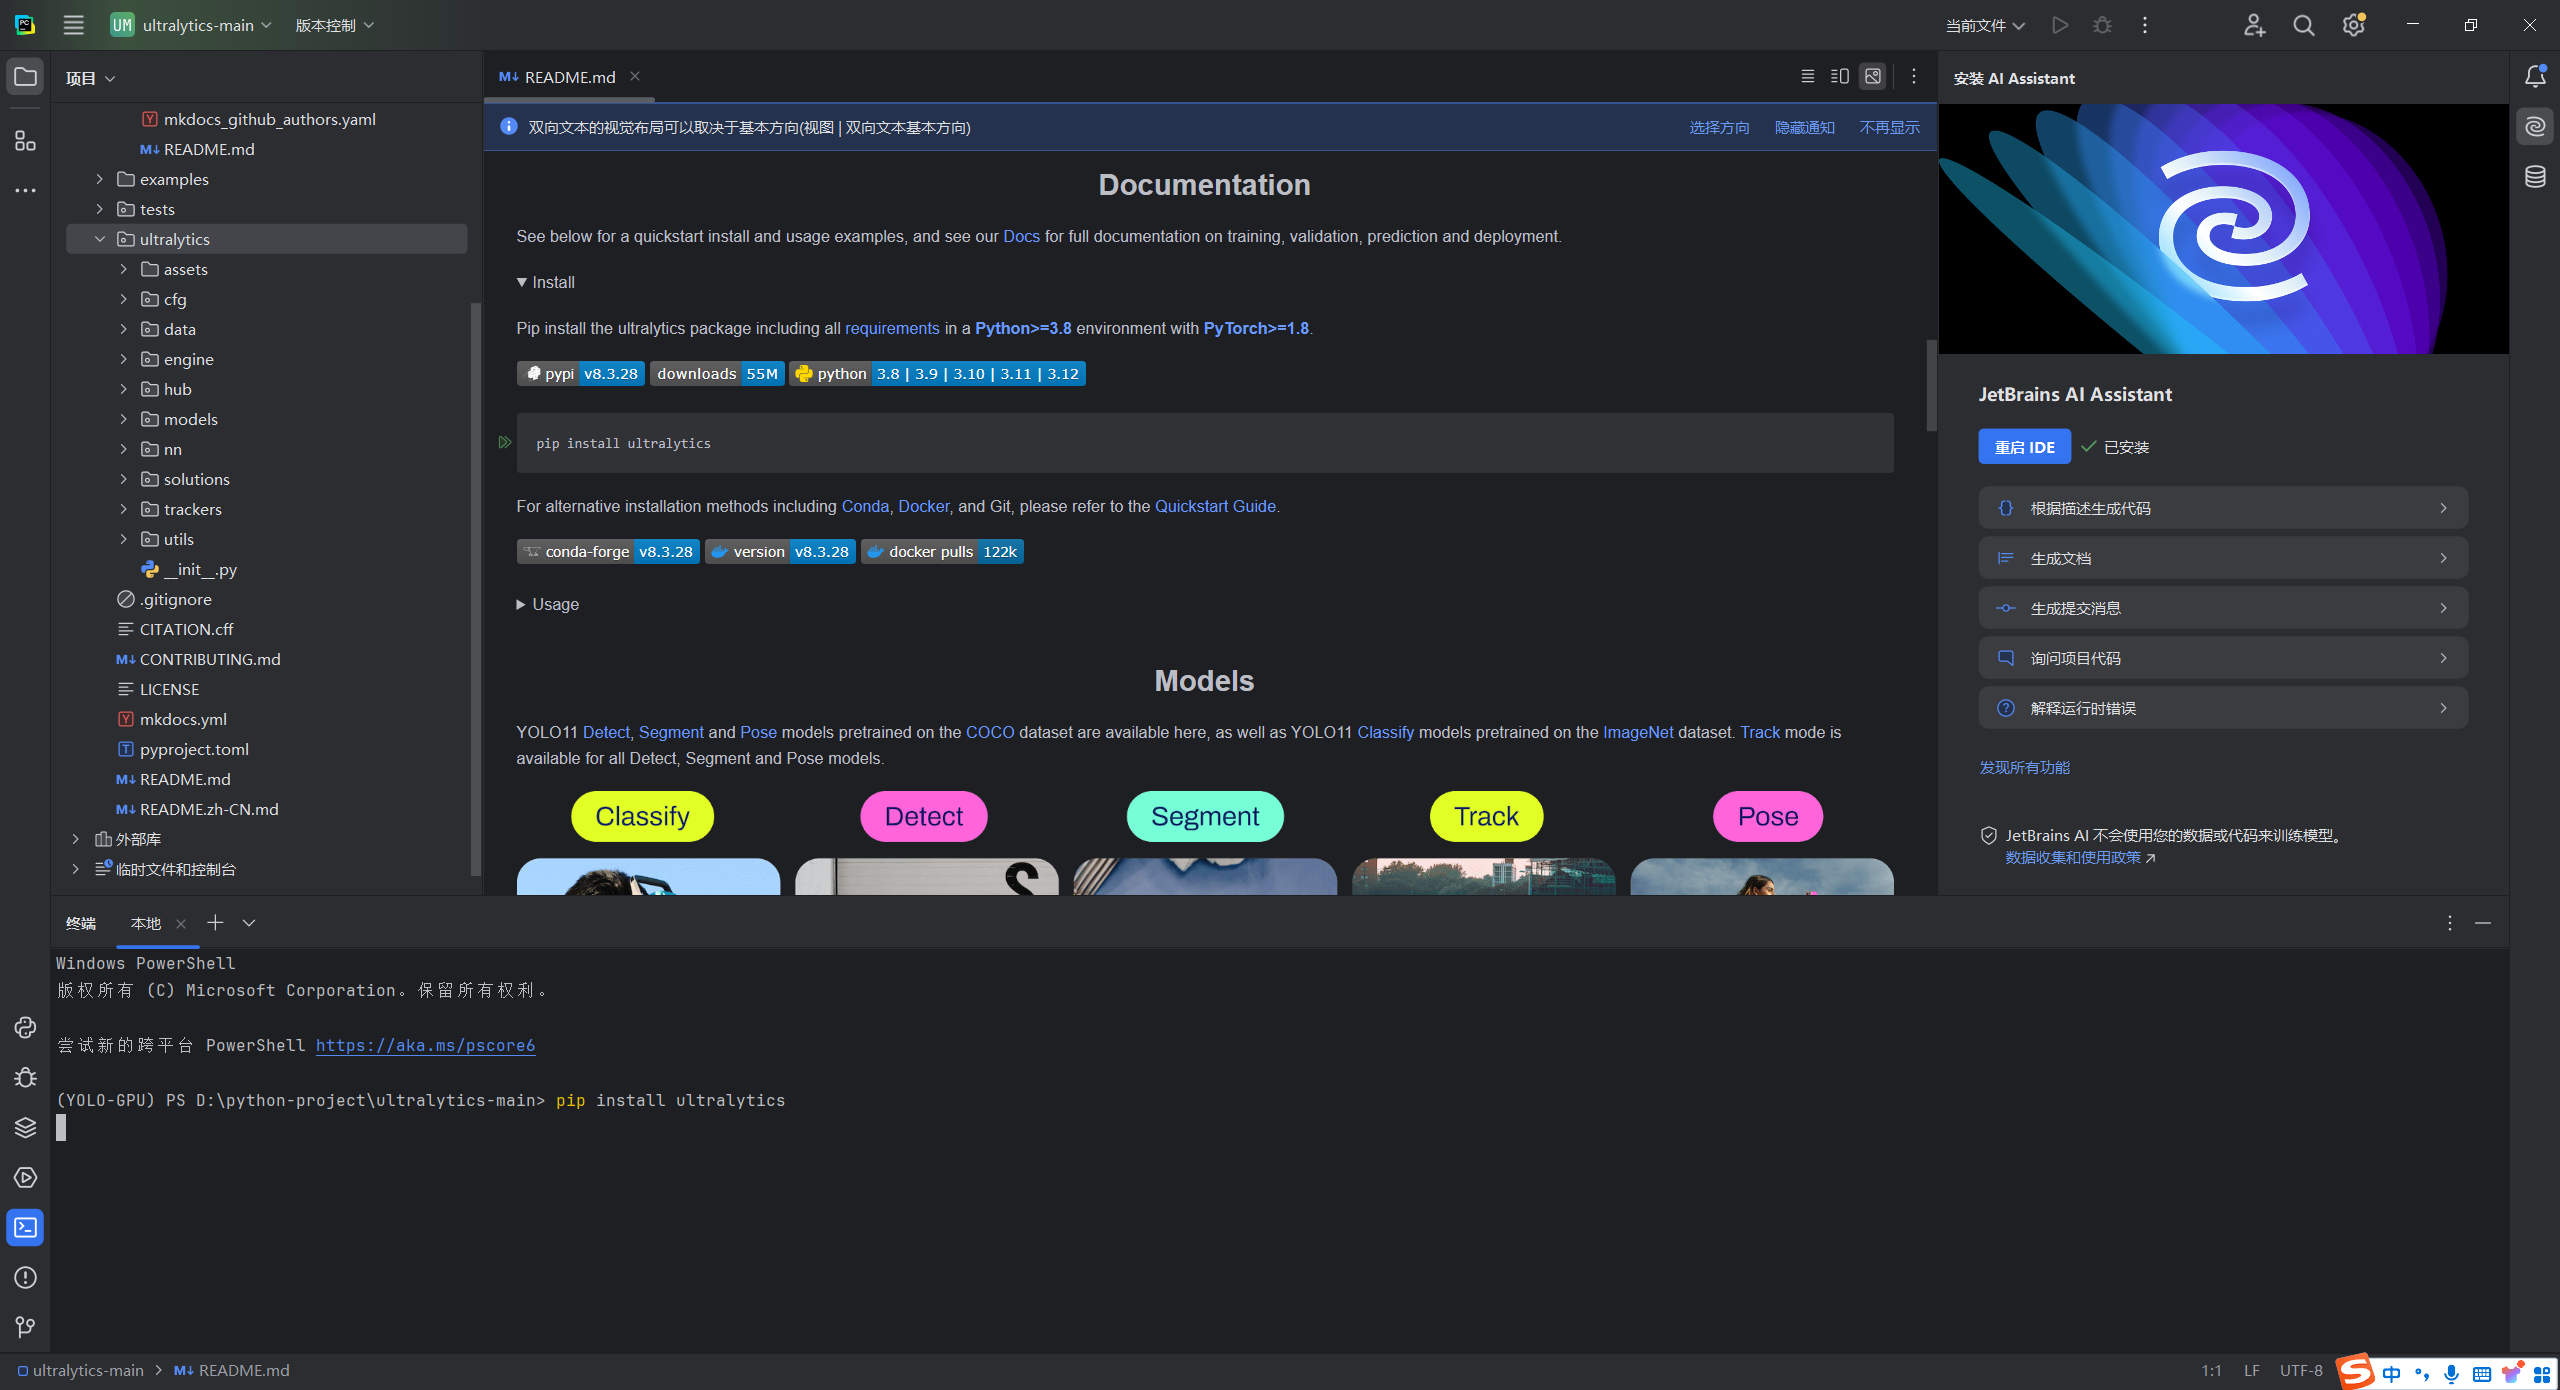Viewport: 2560px width, 1390px height.
Task: Open the Services tool window icon
Action: click(25, 1178)
